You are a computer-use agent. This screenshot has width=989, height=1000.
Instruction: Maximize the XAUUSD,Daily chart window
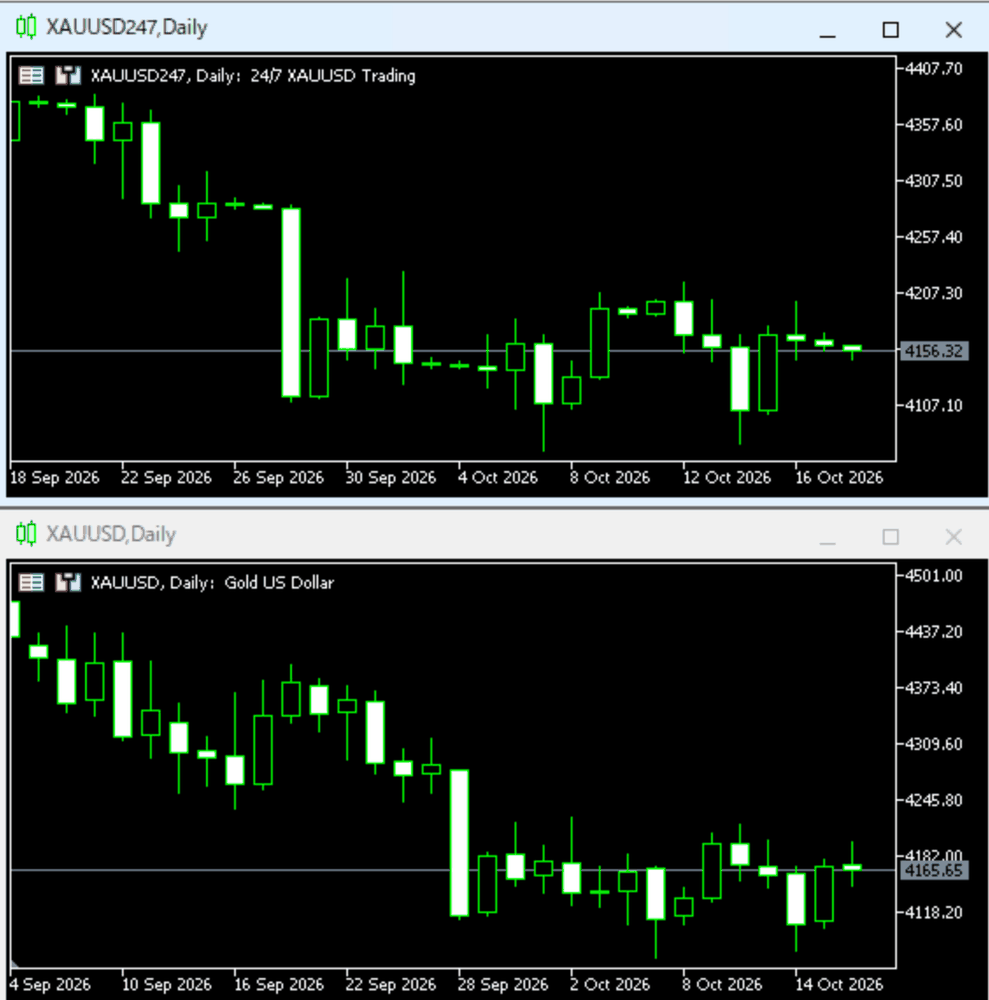[890, 537]
